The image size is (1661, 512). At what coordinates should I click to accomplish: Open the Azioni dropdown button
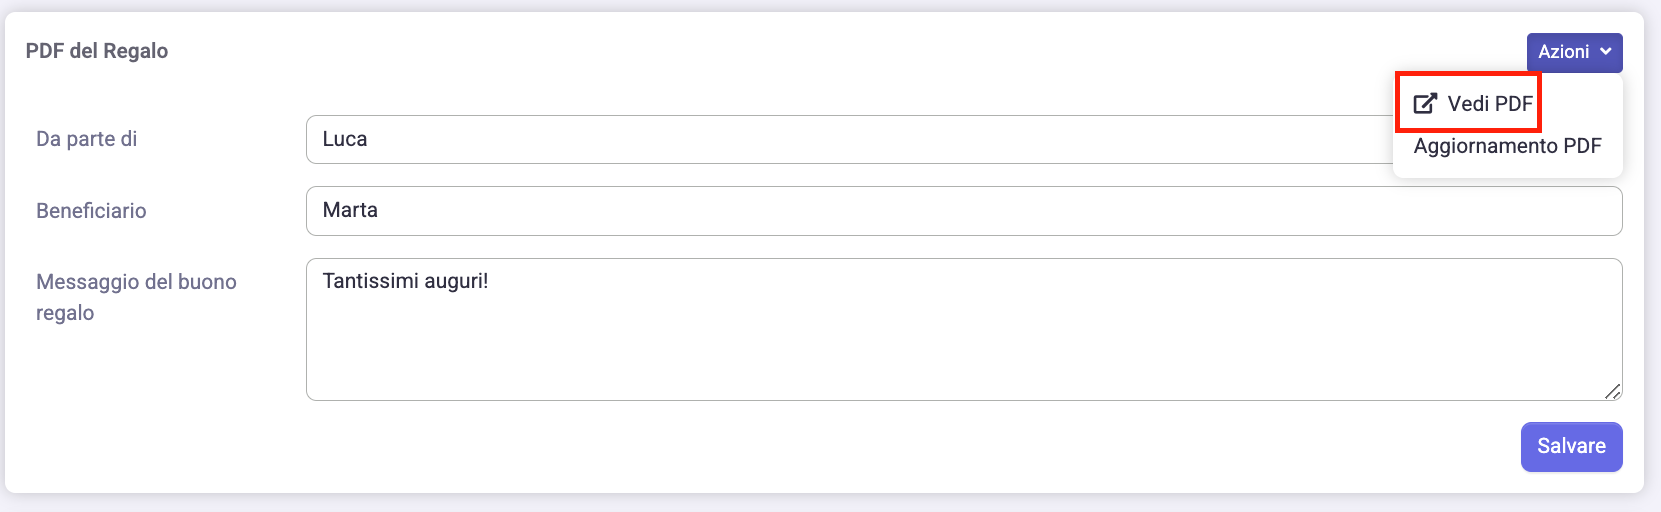tap(1574, 52)
